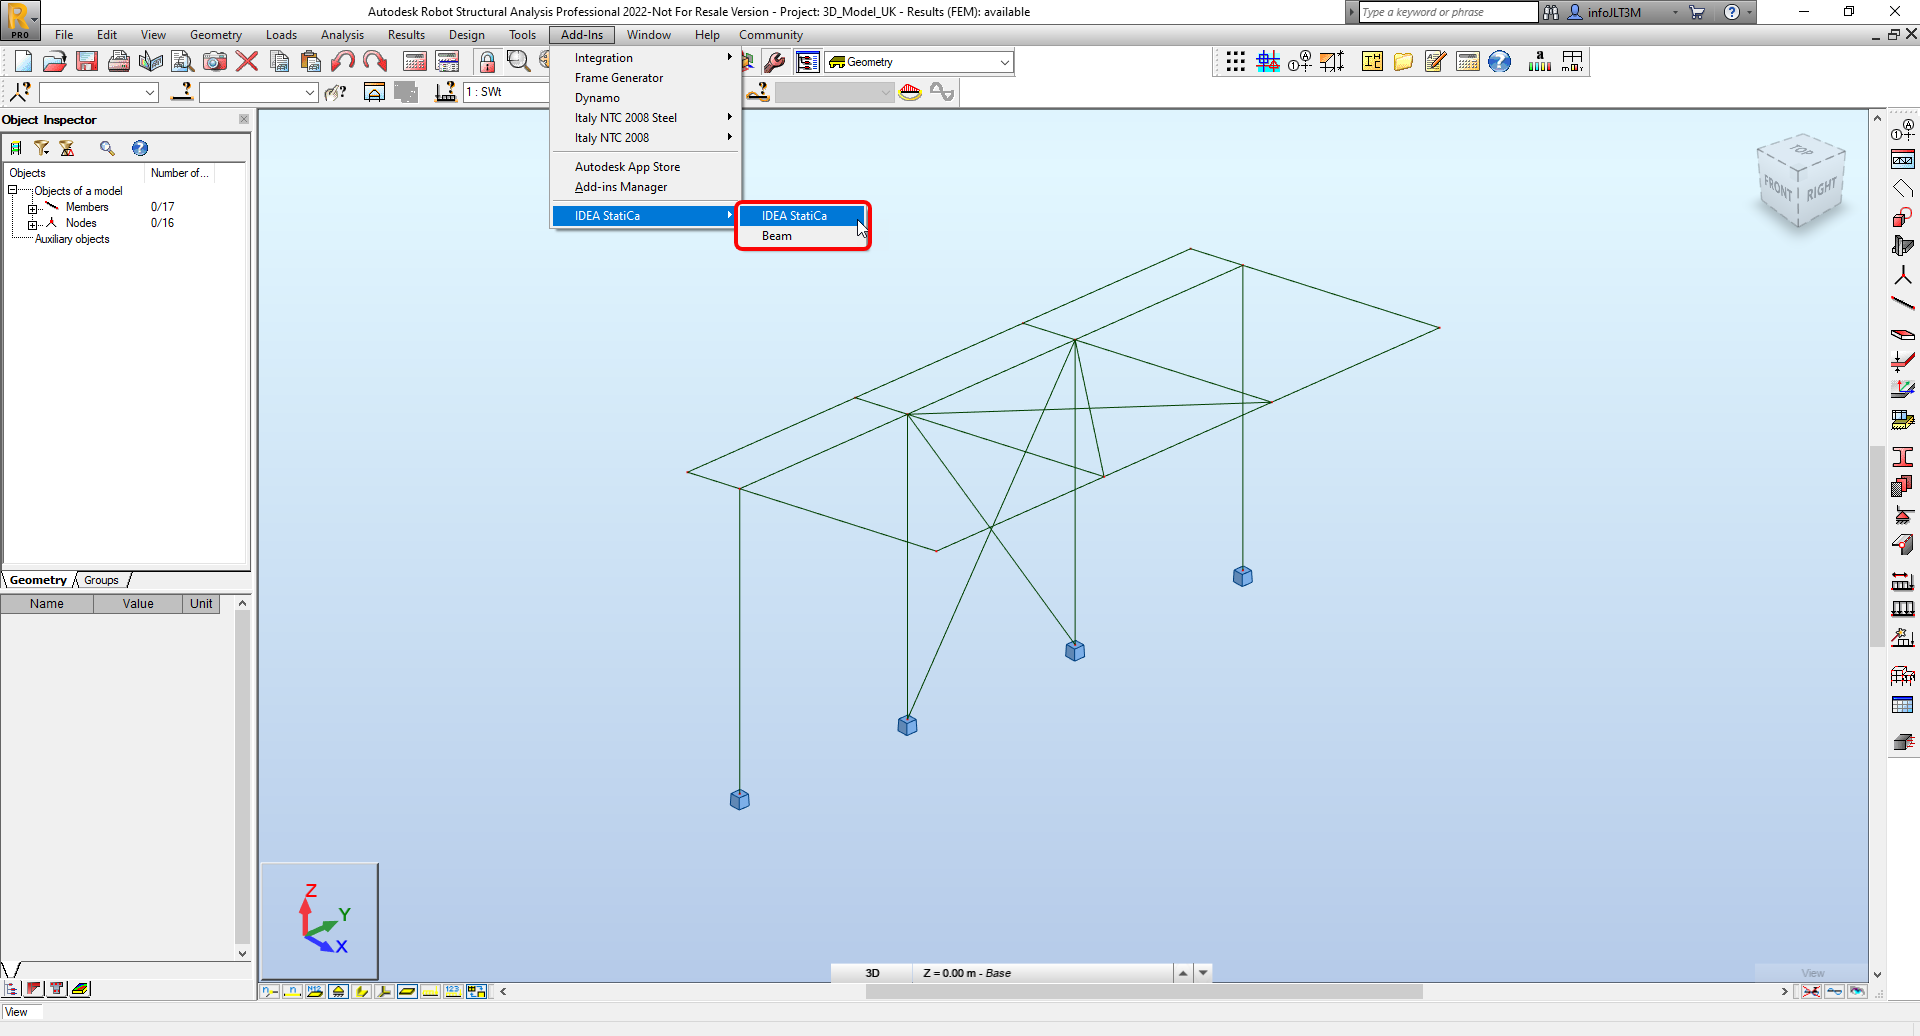Open the Geometry layout selector dropdown
This screenshot has height=1036, width=1920.
point(1003,61)
